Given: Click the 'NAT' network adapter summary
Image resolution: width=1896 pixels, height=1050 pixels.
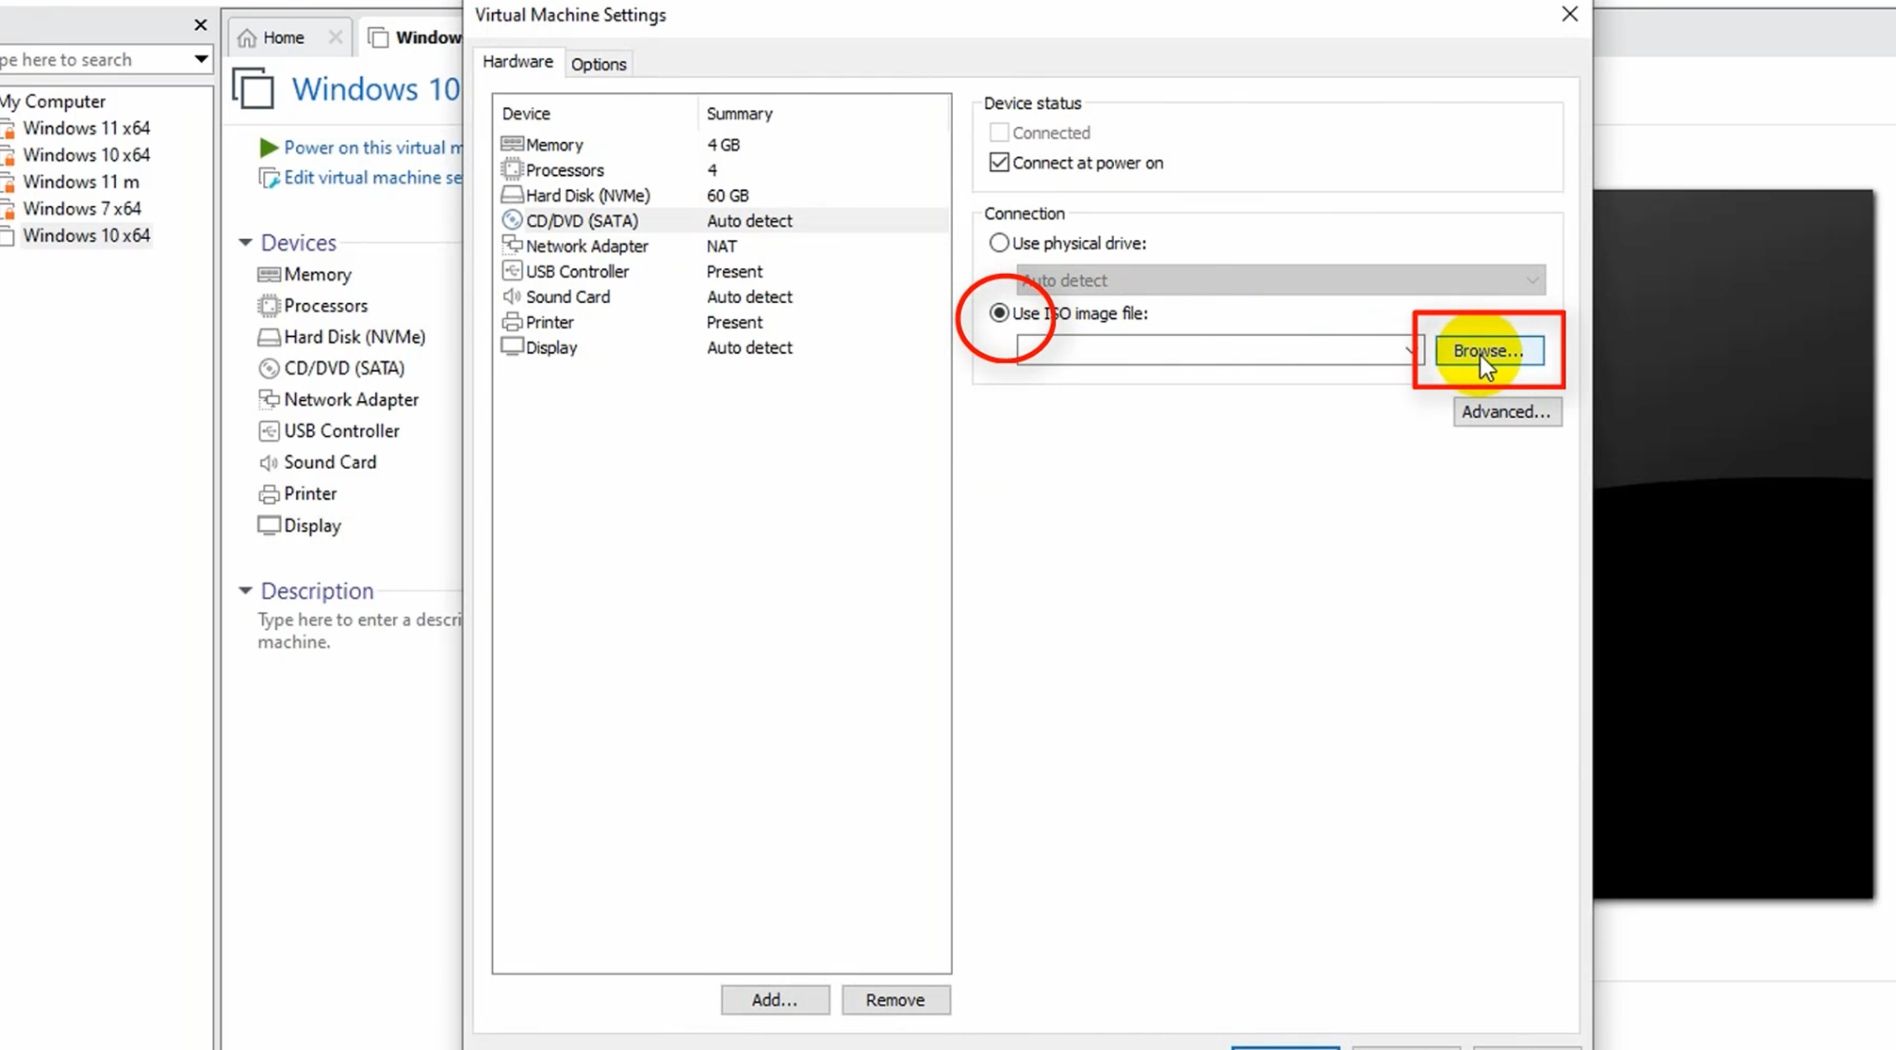Looking at the screenshot, I should click(x=721, y=246).
